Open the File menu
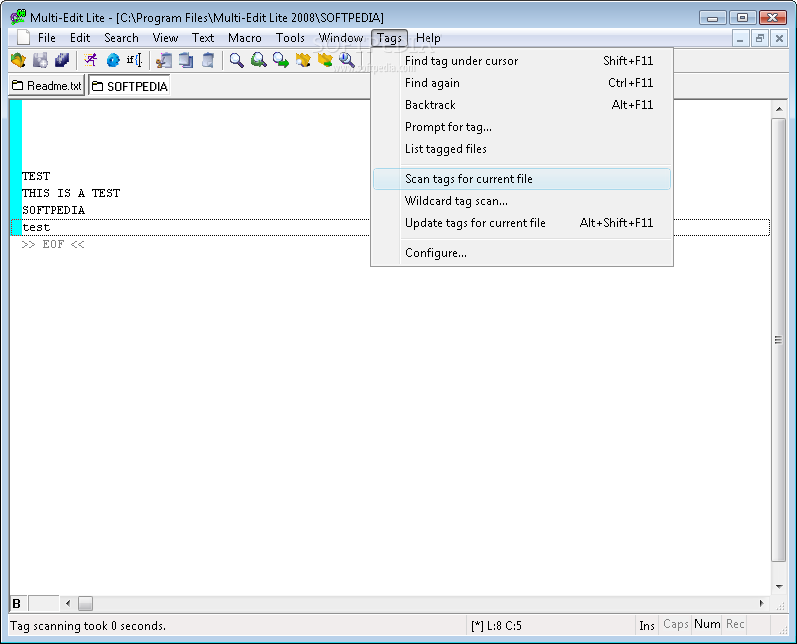The image size is (797, 644). tap(47, 38)
